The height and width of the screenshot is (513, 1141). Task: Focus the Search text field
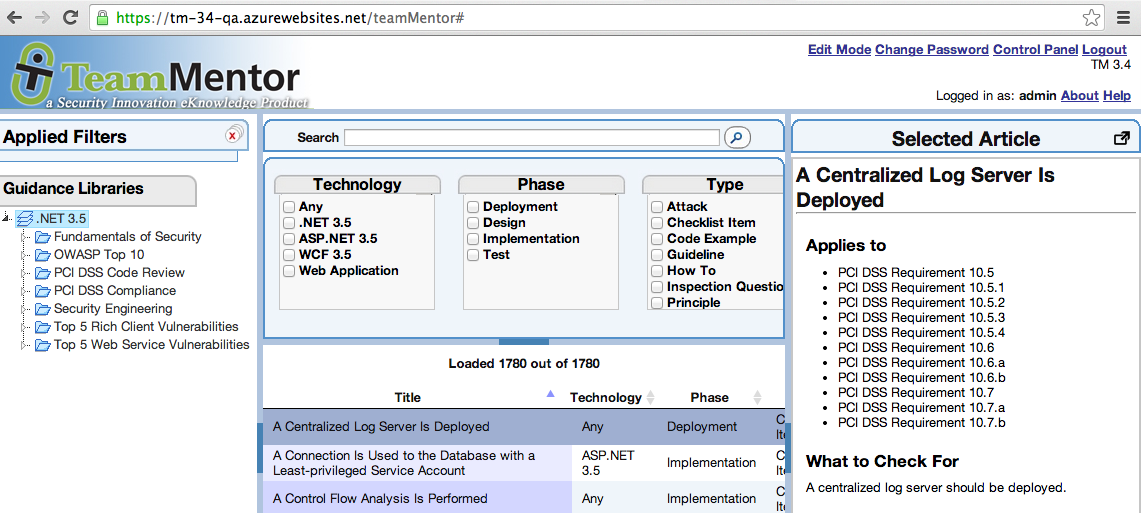click(531, 138)
